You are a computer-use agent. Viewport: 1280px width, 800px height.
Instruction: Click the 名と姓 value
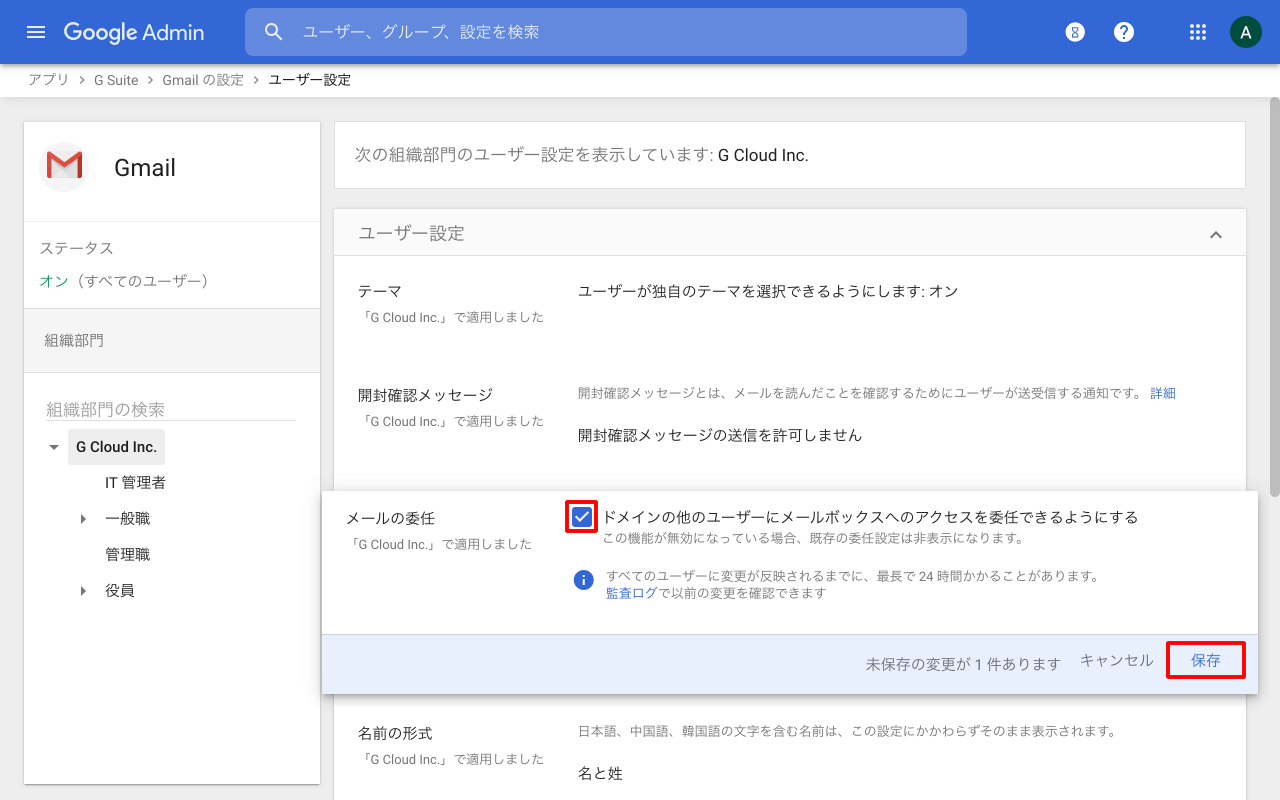600,773
